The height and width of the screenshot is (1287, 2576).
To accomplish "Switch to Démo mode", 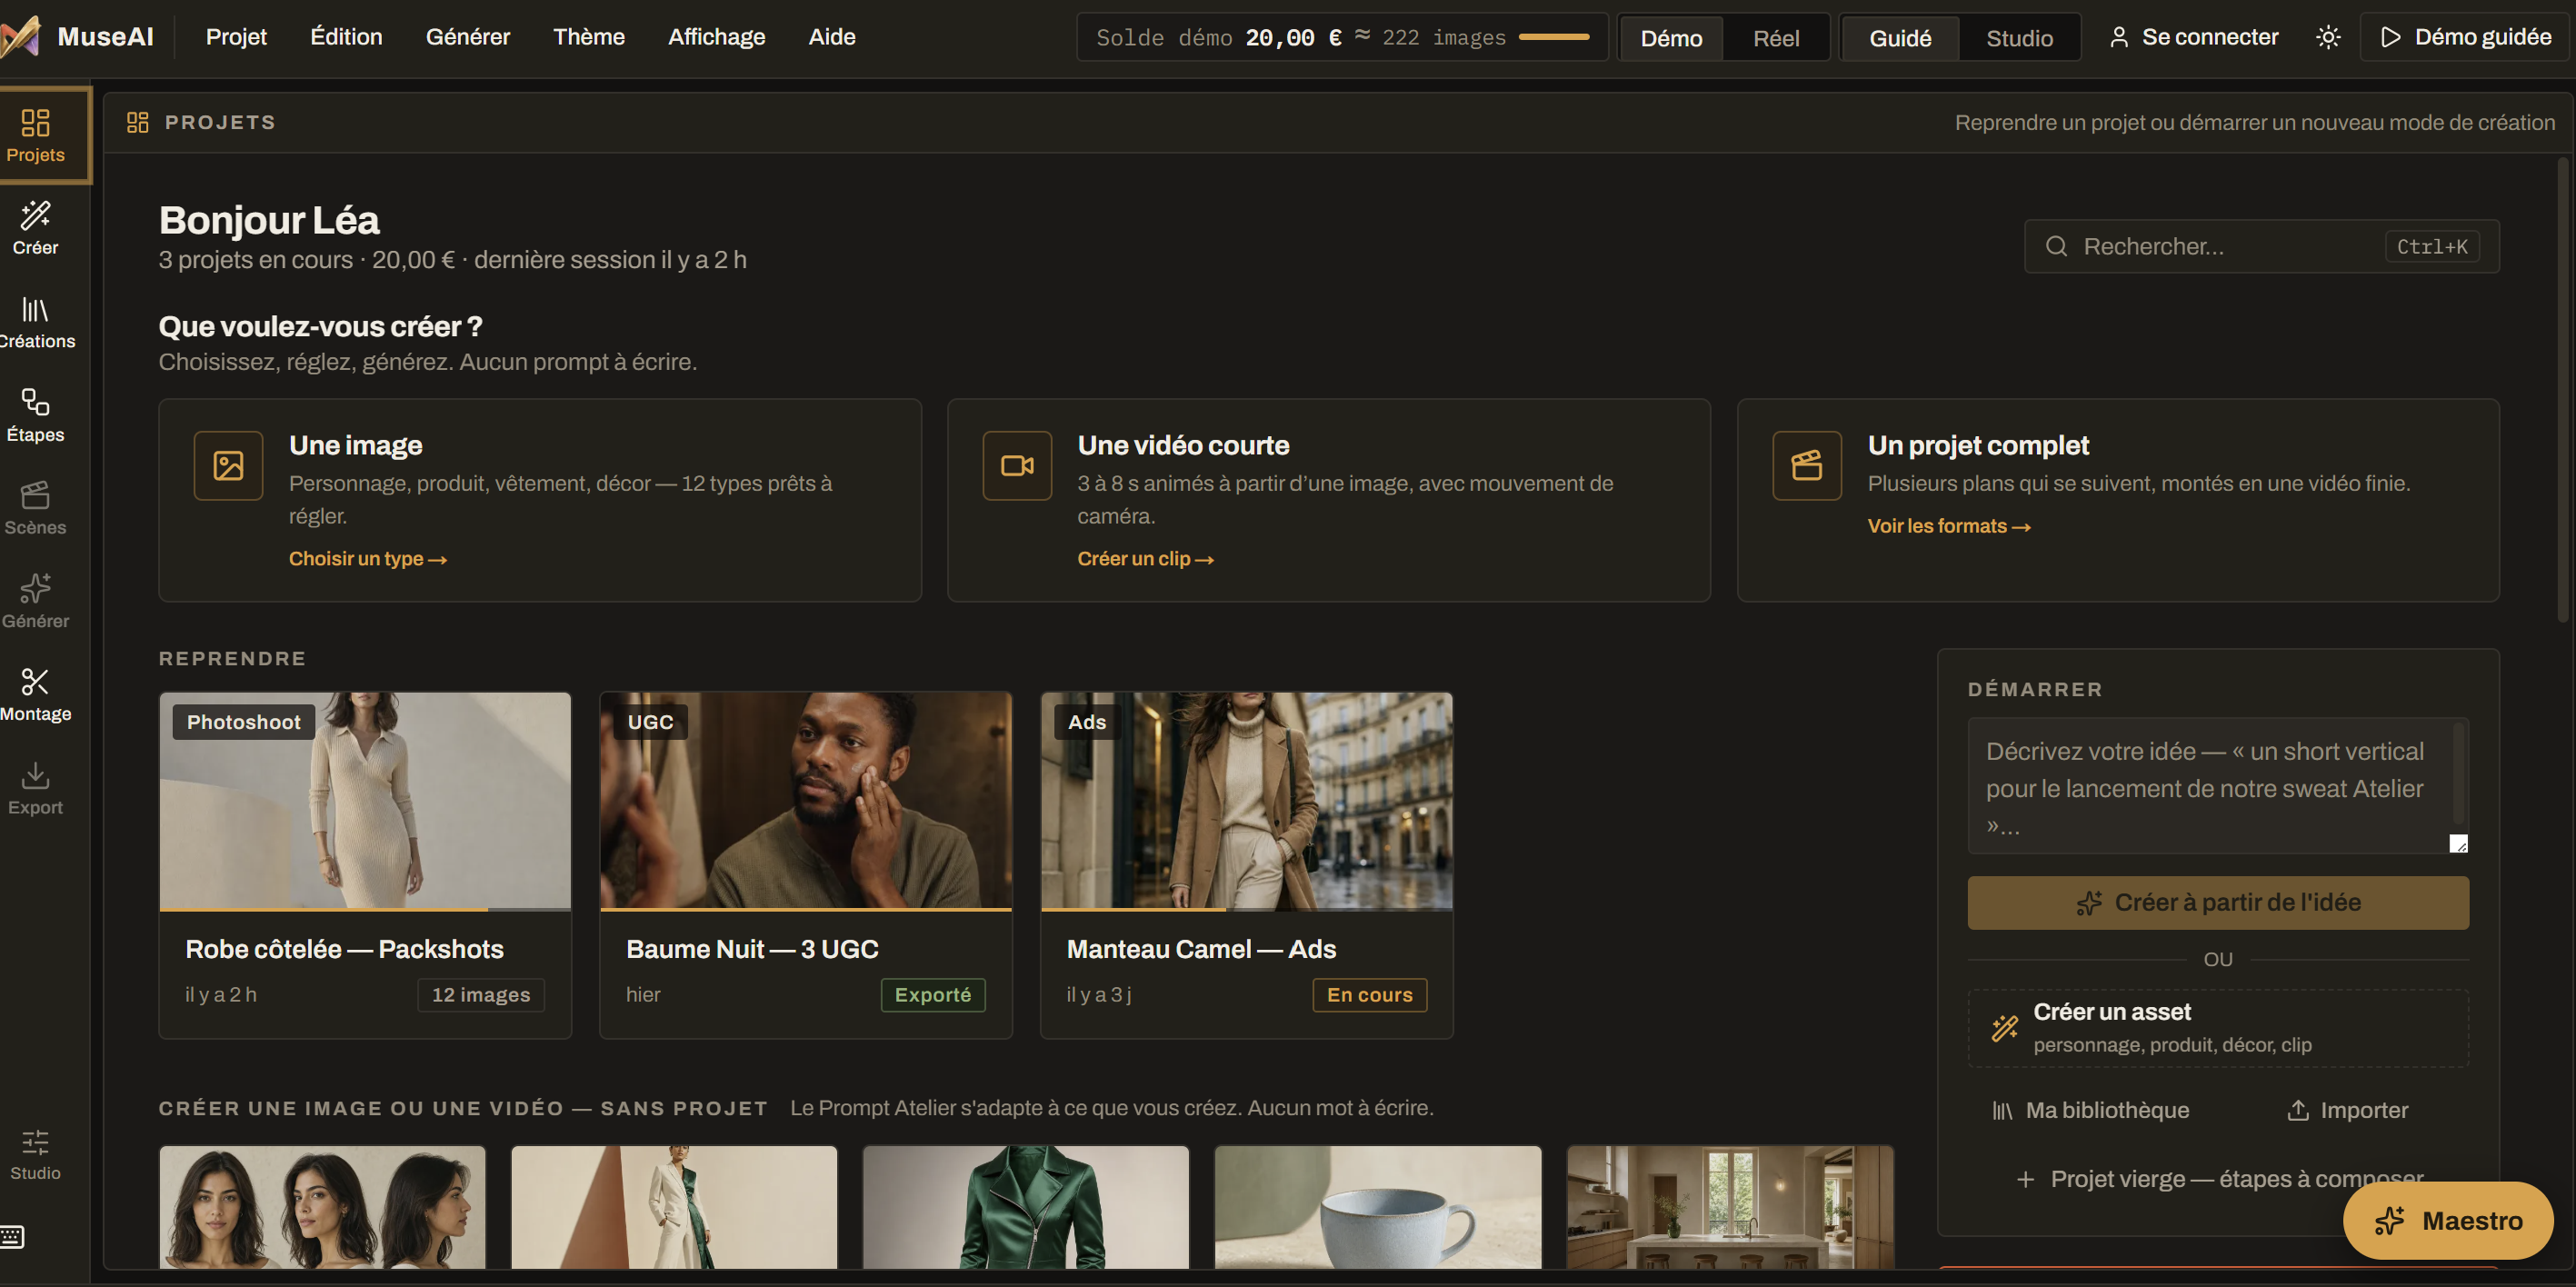I will pos(1671,38).
